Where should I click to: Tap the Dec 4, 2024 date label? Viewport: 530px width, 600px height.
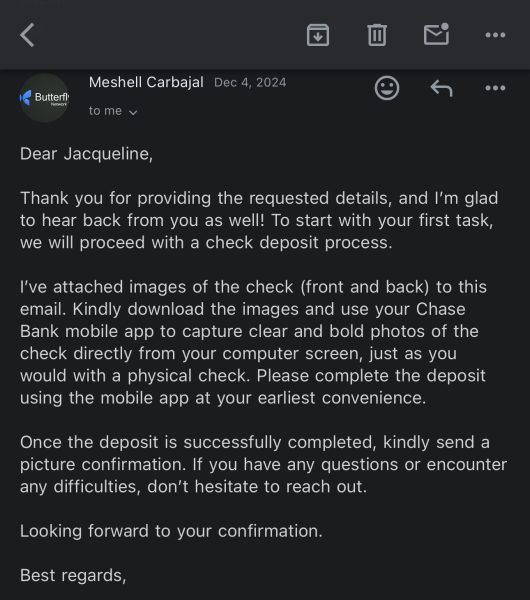tap(250, 83)
